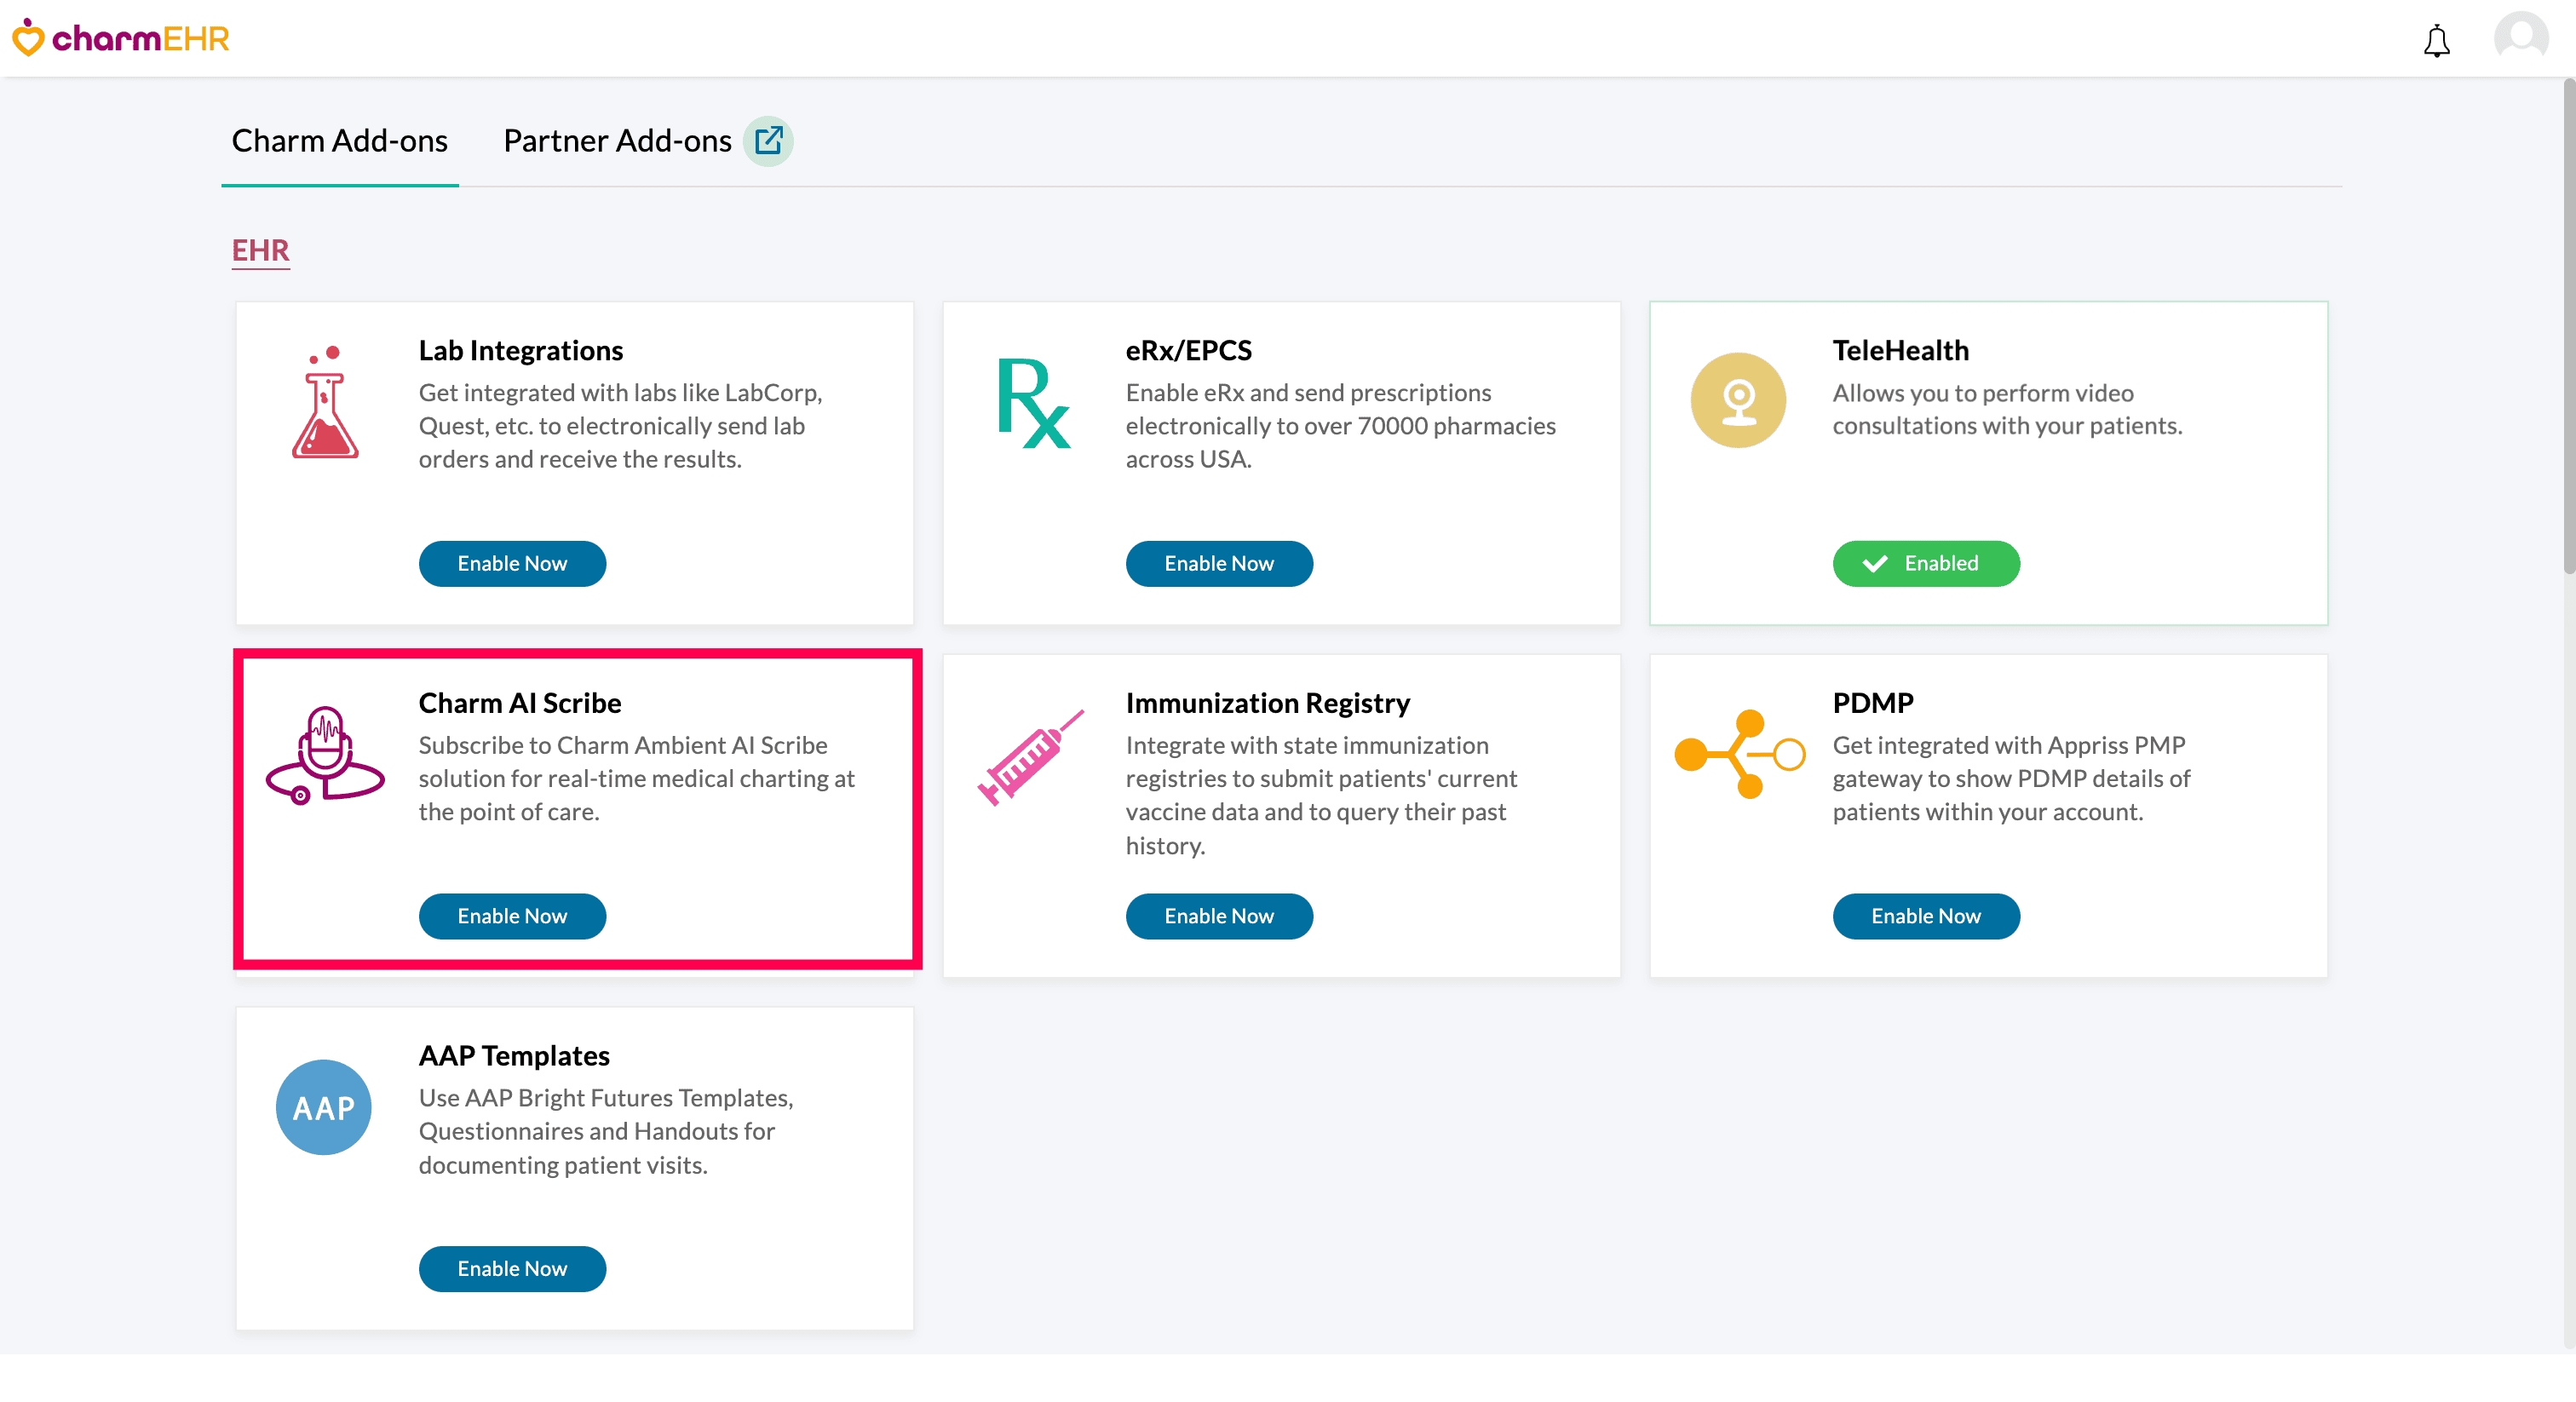Click the TeleHealth webcam icon
2576x1402 pixels.
pyautogui.click(x=1738, y=400)
